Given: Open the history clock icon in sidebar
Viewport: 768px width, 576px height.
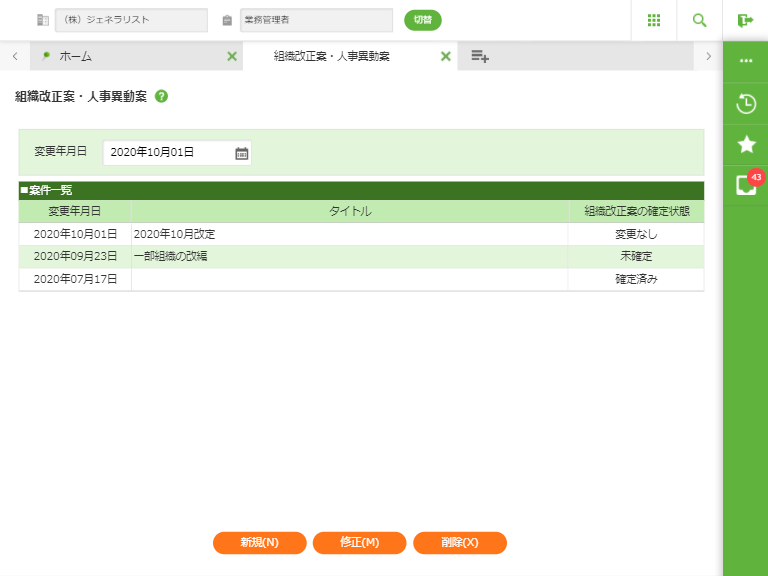Looking at the screenshot, I should click(x=746, y=103).
